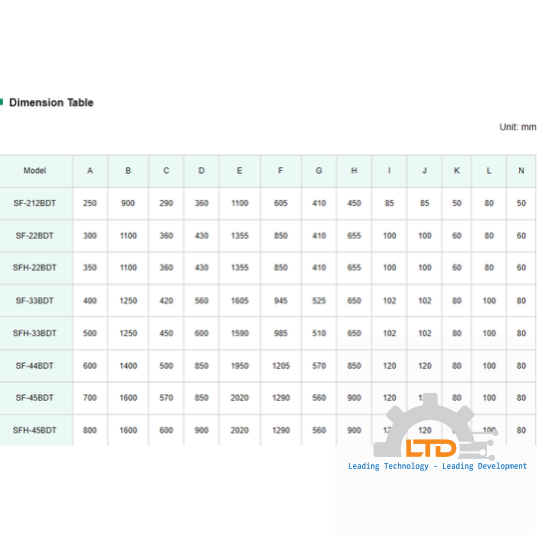Click the "1590" value for SFH-33BDT

tap(240, 333)
